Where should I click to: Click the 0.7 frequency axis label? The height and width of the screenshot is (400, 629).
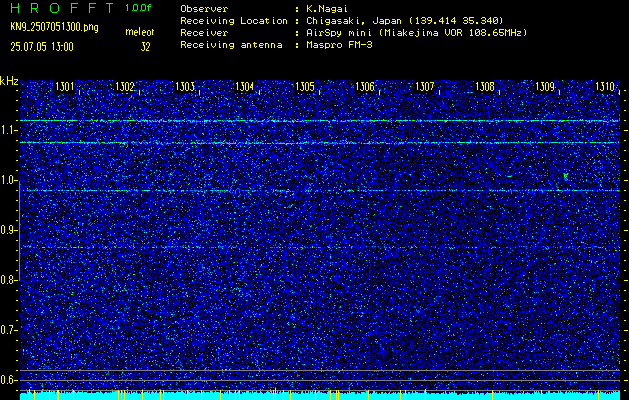tap(8, 330)
